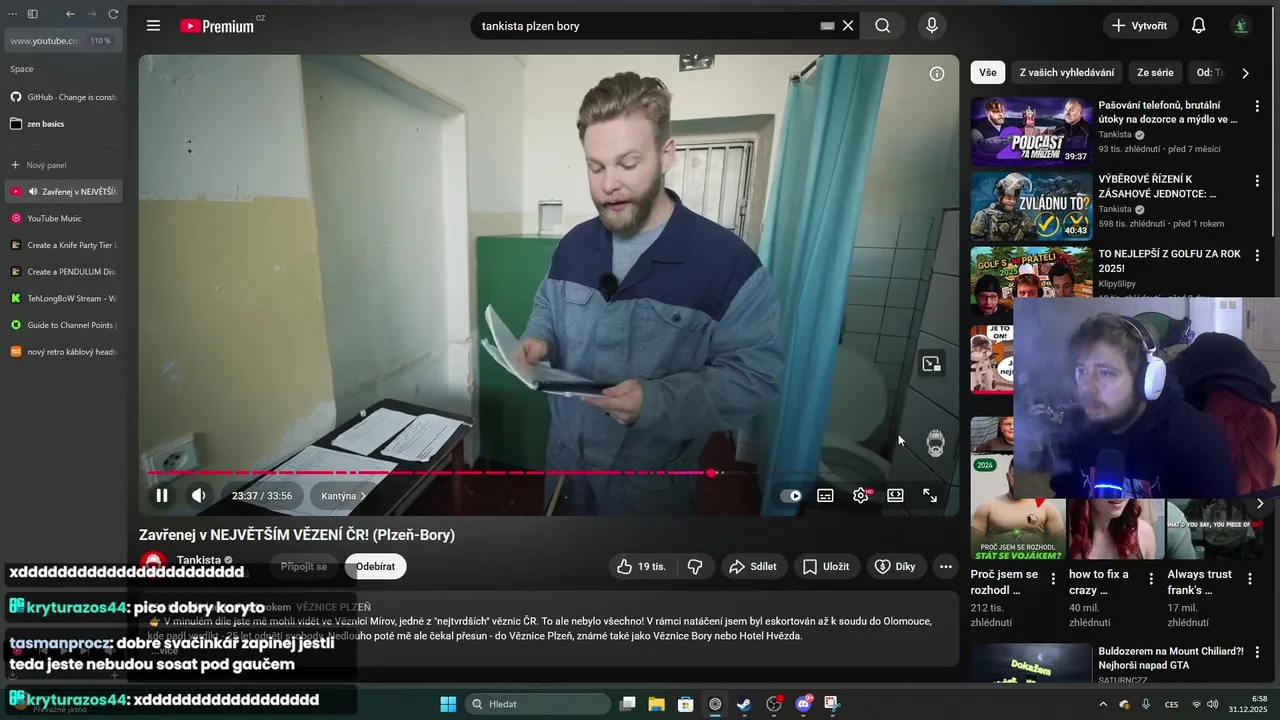
Task: Click the magnifier search button
Action: tap(882, 26)
